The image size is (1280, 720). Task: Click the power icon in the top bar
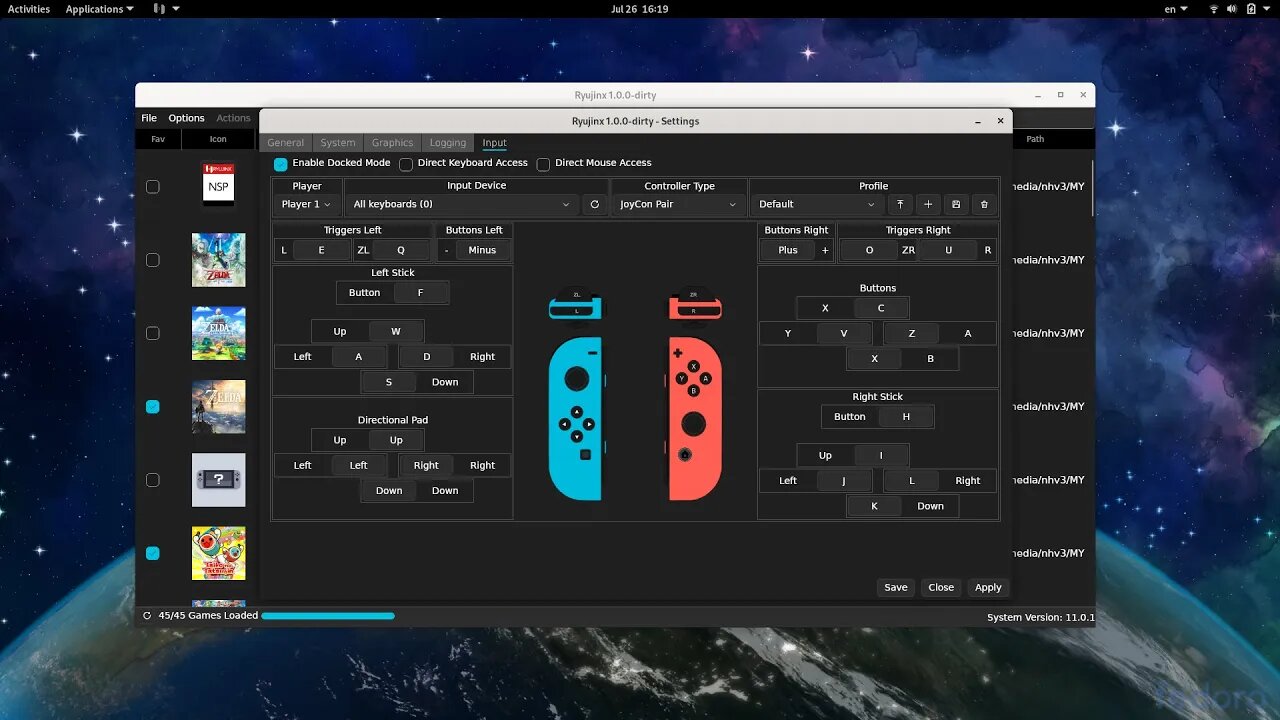(1251, 9)
